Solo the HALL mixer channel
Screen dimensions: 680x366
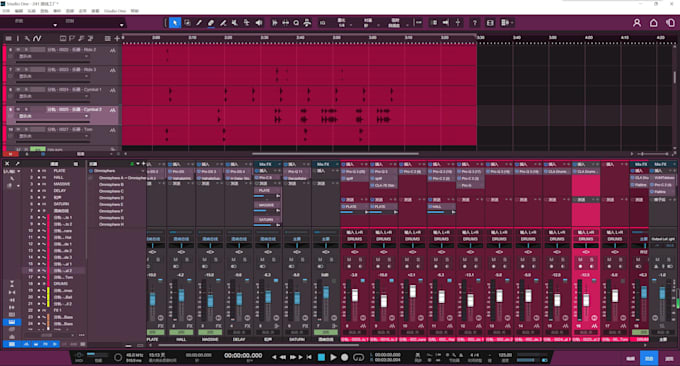[187, 259]
